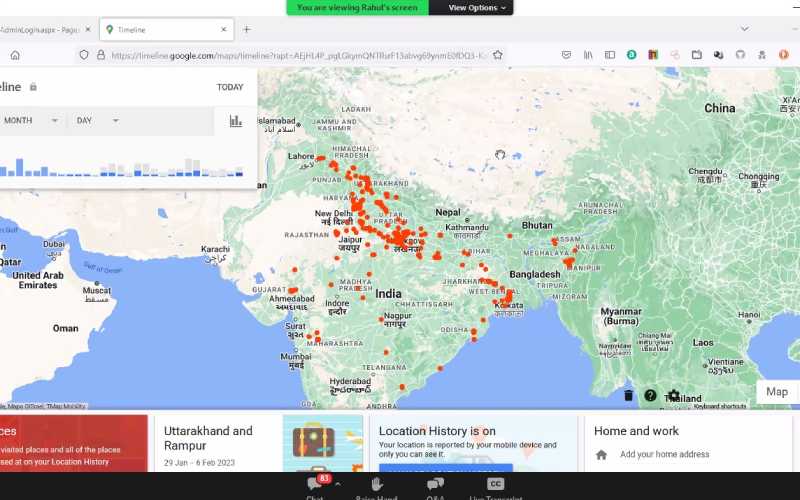Open the Zoom Chat panel
Image resolution: width=800 pixels, height=500 pixels.
click(315, 486)
